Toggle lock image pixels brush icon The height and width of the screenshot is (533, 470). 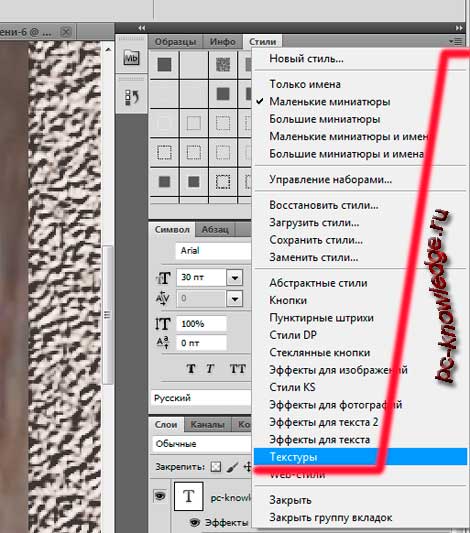tap(232, 467)
